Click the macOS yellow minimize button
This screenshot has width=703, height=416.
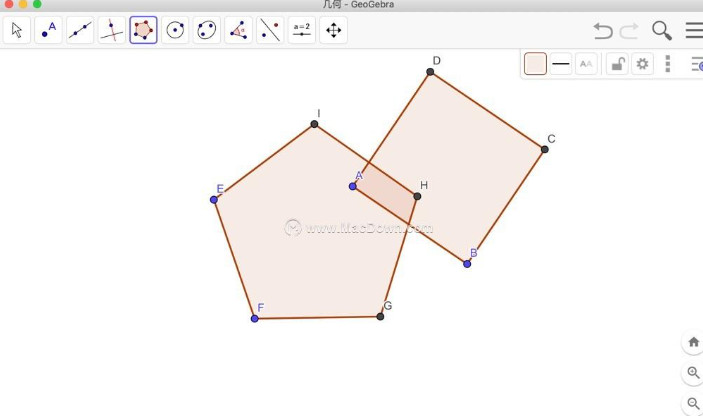point(23,4)
